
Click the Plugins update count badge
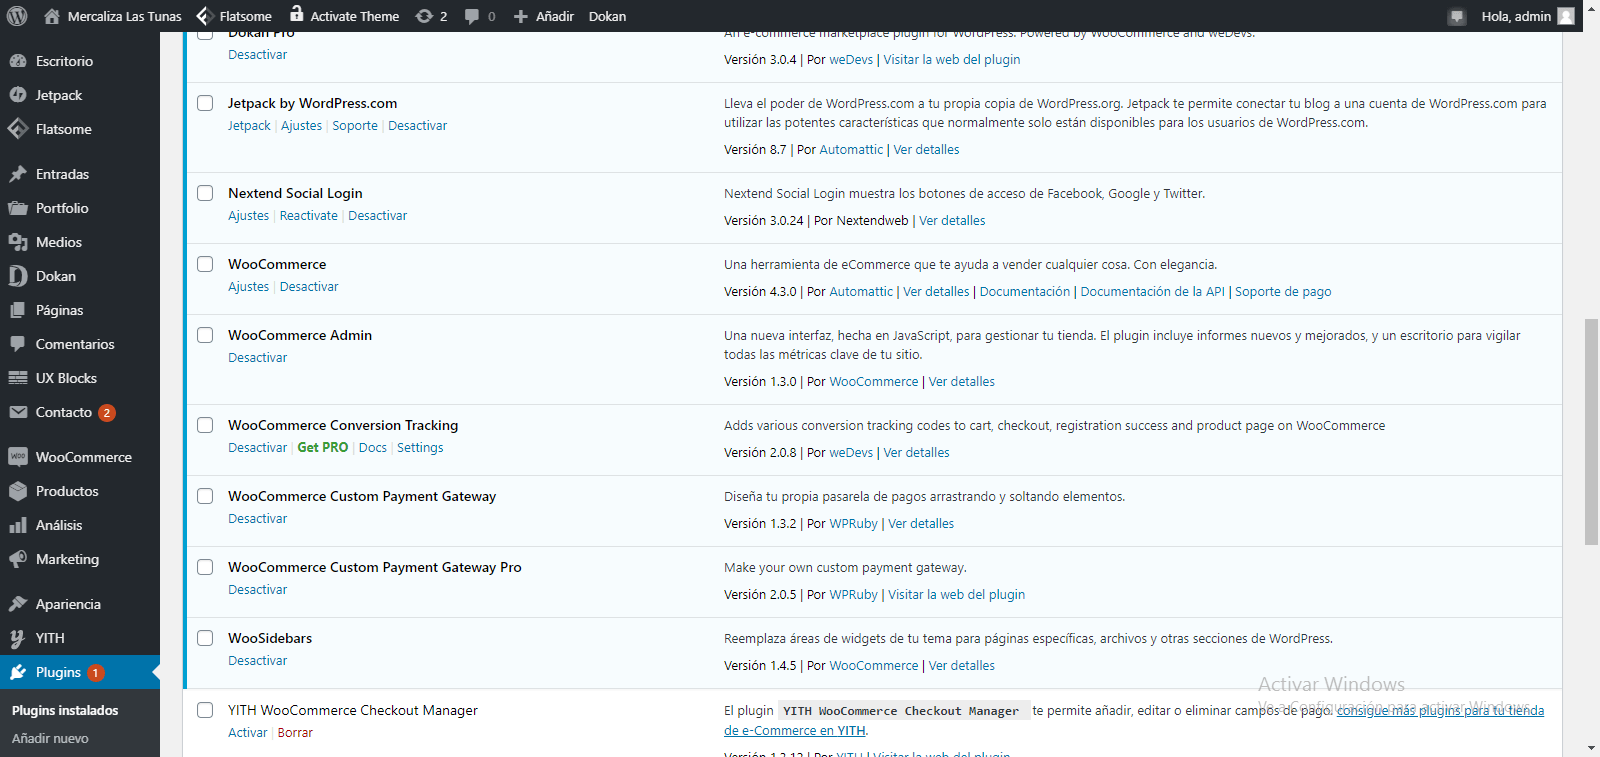[95, 673]
